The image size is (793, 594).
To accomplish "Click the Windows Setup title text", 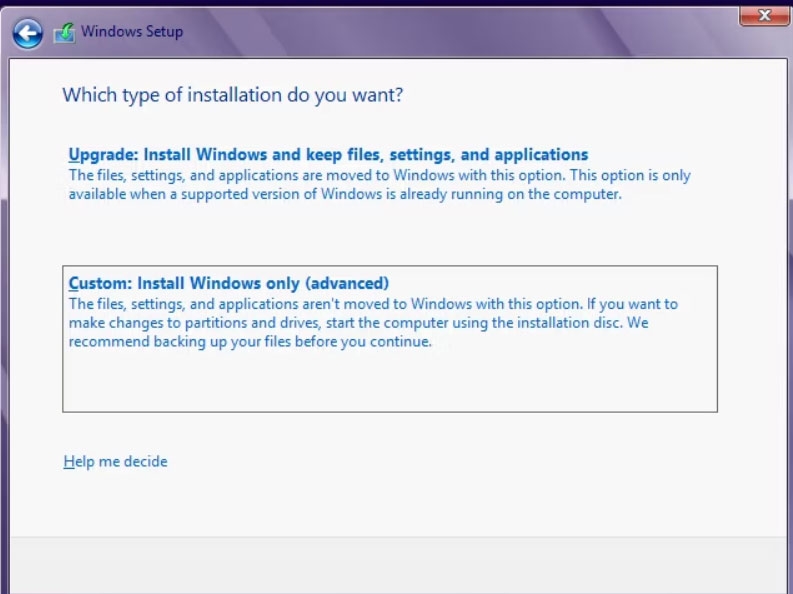I will click(x=132, y=31).
